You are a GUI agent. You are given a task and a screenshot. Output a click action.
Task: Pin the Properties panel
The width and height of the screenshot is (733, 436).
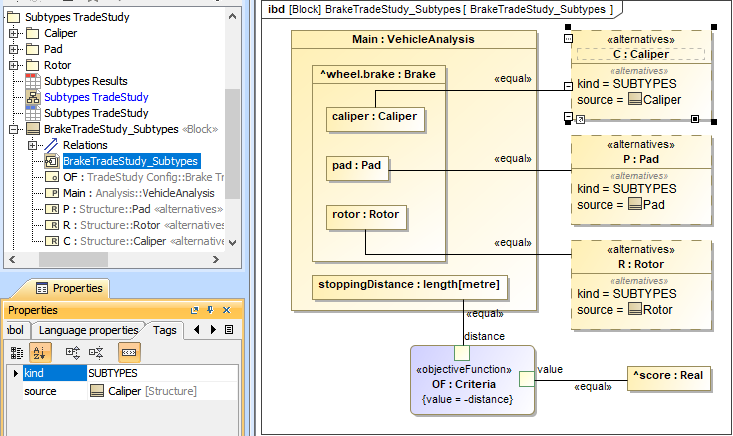[210, 311]
